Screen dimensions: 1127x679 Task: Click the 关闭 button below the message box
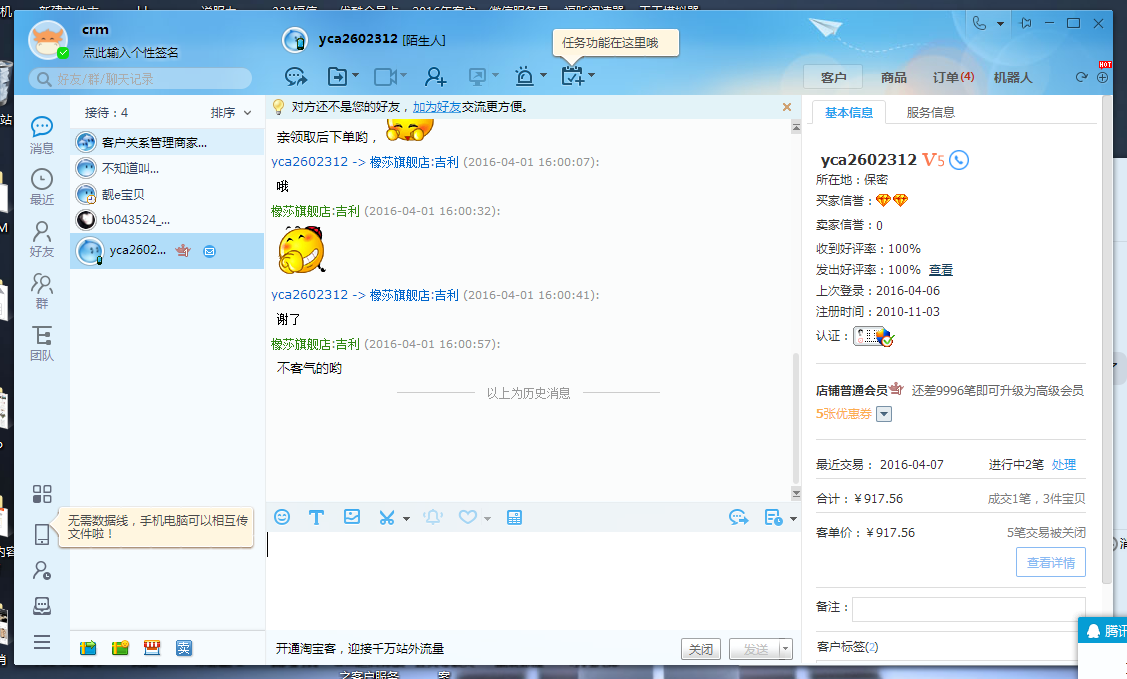point(701,649)
